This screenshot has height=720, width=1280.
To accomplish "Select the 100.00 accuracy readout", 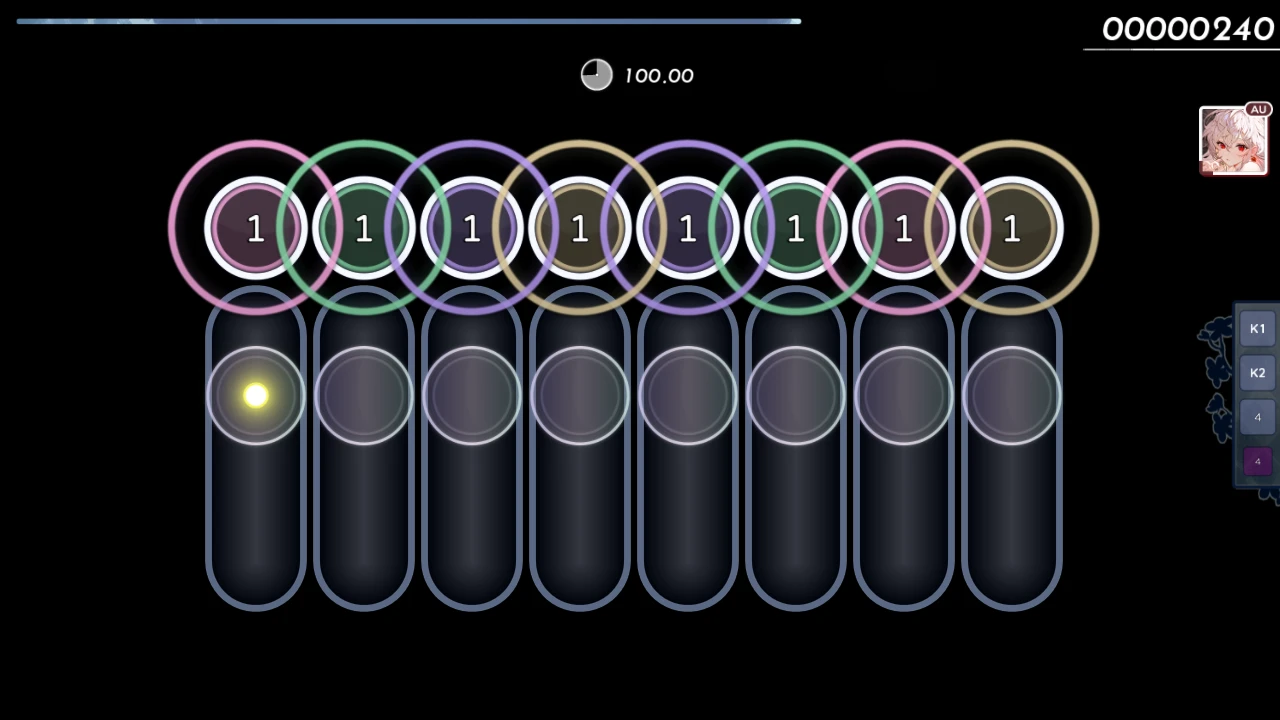I will (658, 76).
